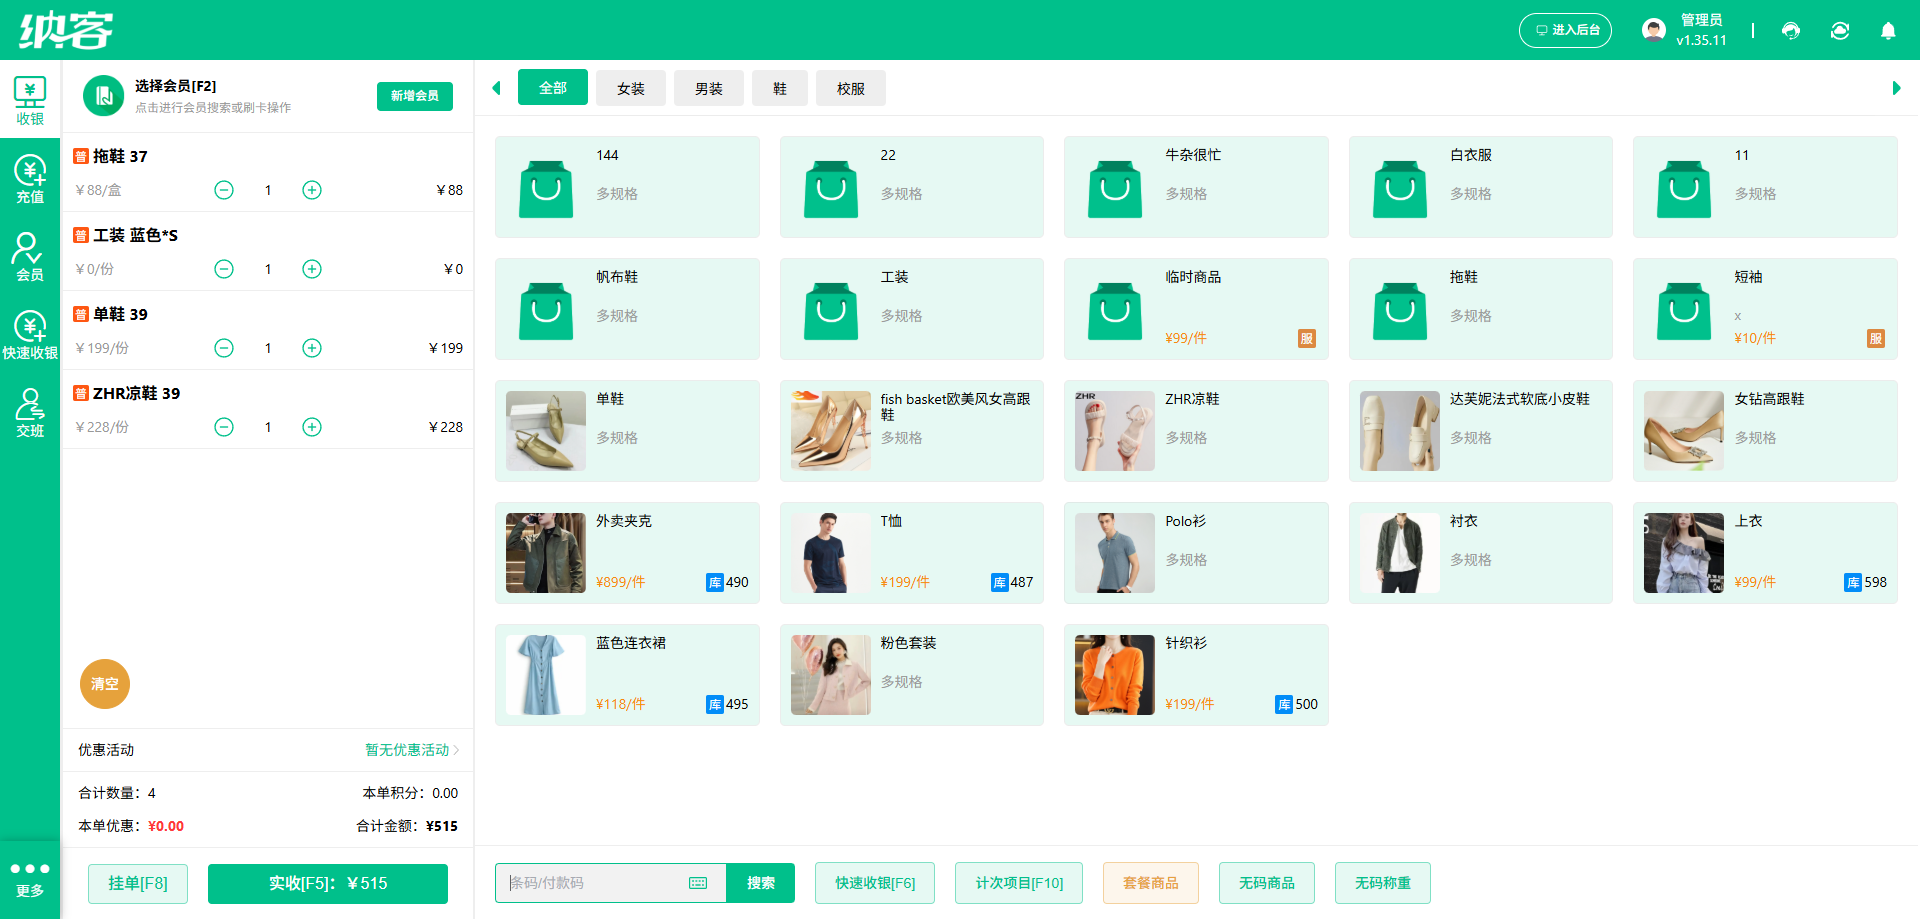Image resolution: width=1920 pixels, height=919 pixels.
Task: Increase quantity of 工装 蓝色*S
Action: (x=312, y=269)
